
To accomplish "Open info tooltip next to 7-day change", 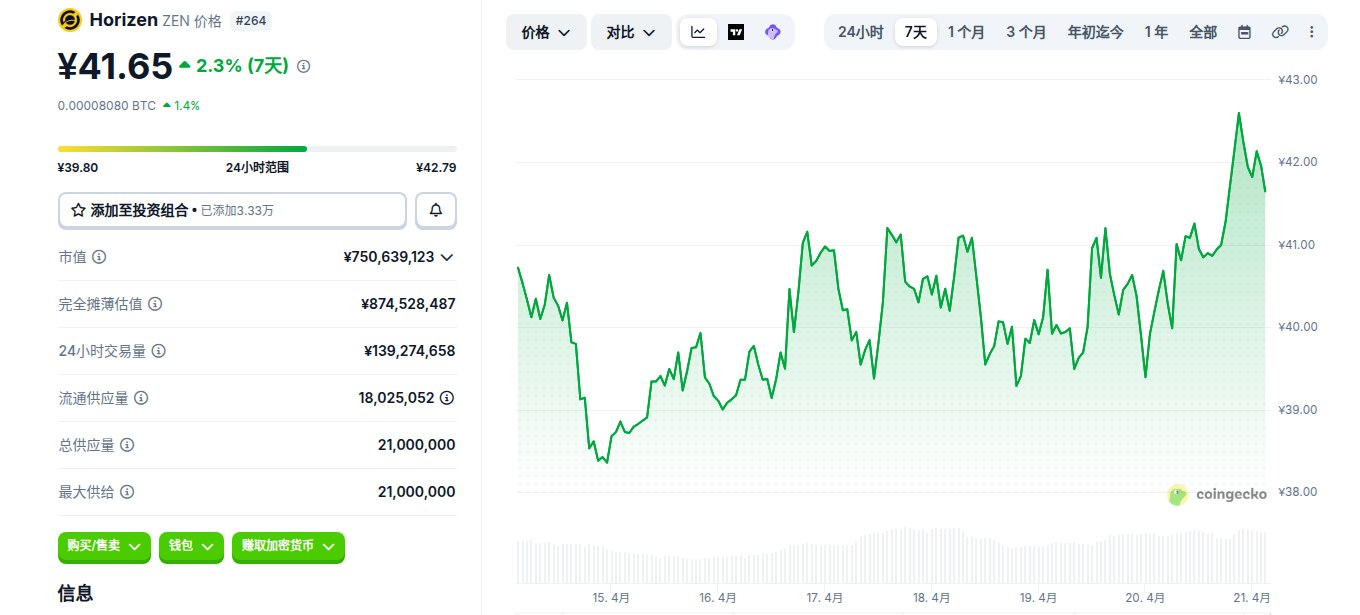I will coord(304,66).
